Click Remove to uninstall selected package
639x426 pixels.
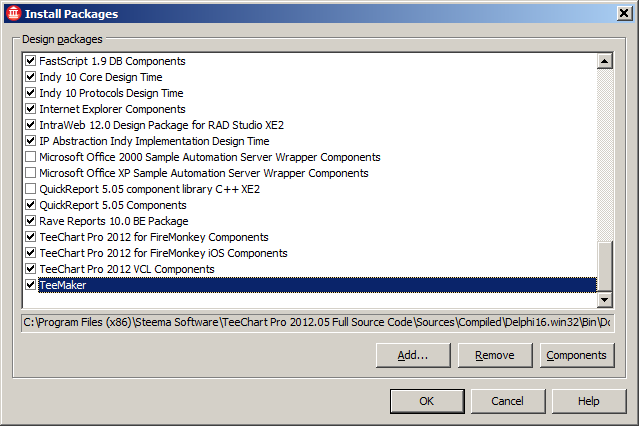(x=495, y=355)
